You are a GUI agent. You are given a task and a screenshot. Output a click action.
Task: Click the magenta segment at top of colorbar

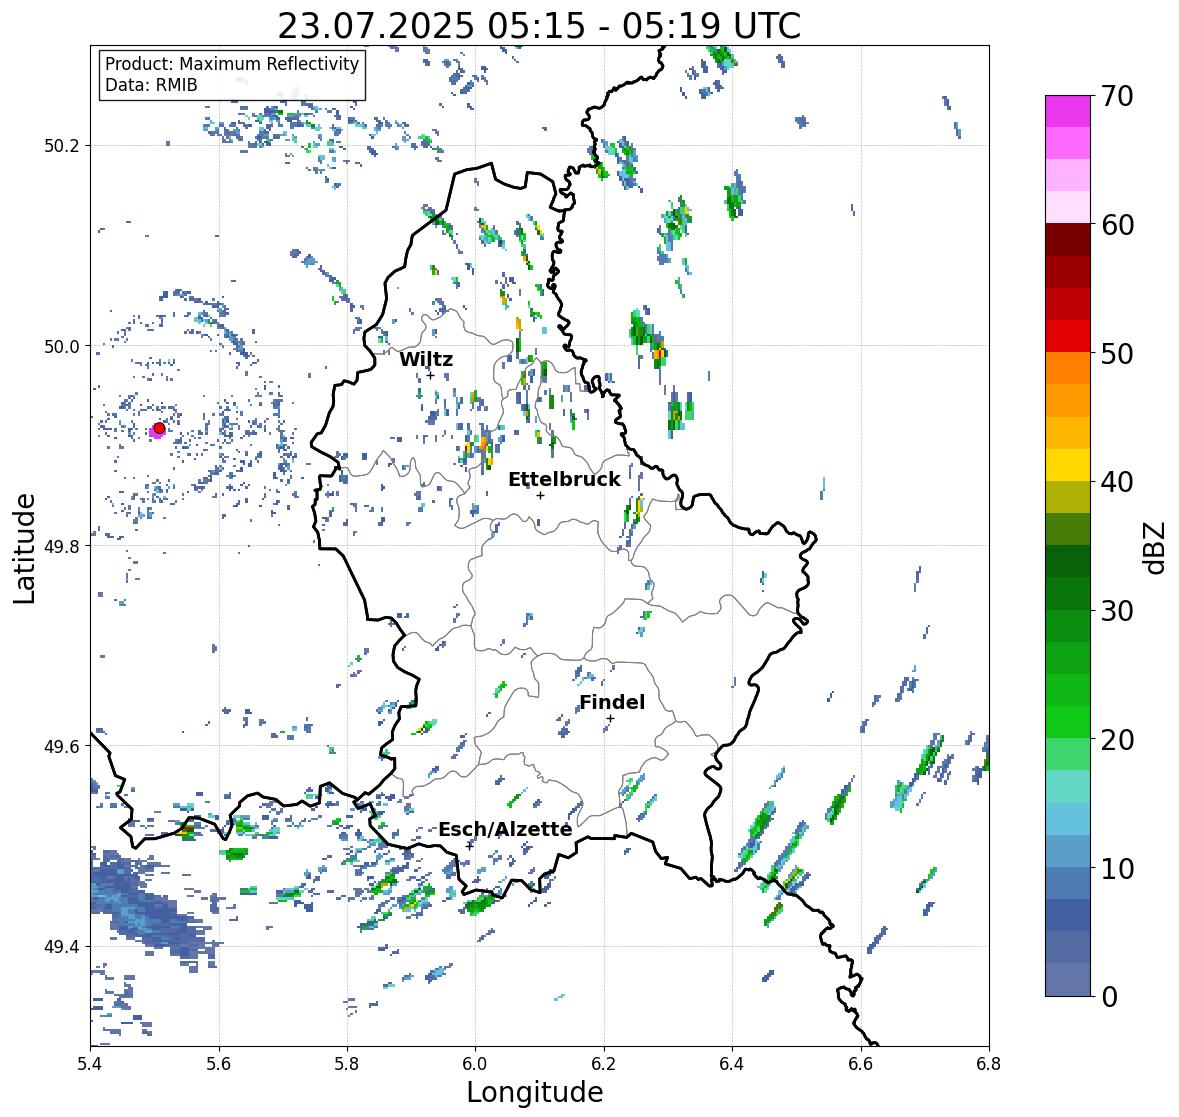[1068, 111]
